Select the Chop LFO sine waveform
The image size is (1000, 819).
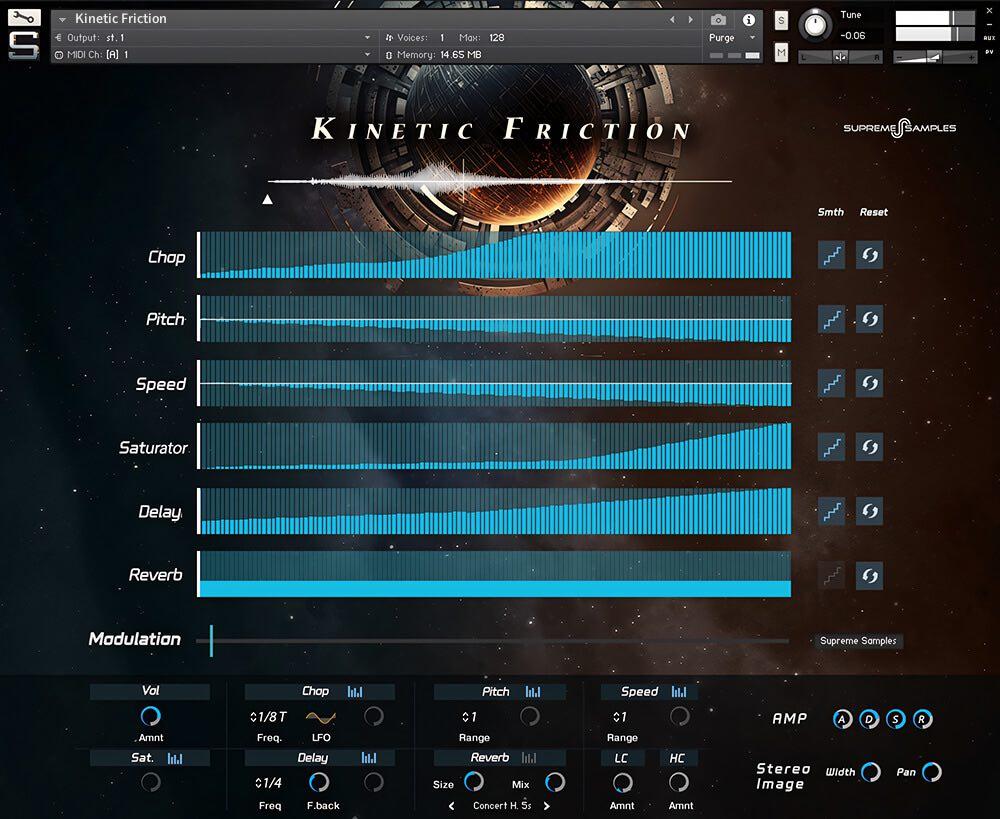pos(321,717)
